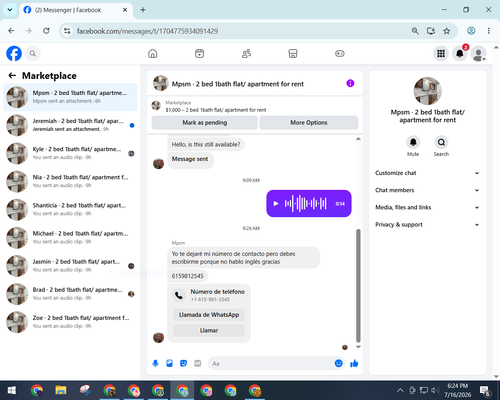Click Mark as pending button
This screenshot has height=400, width=500.
(x=205, y=122)
